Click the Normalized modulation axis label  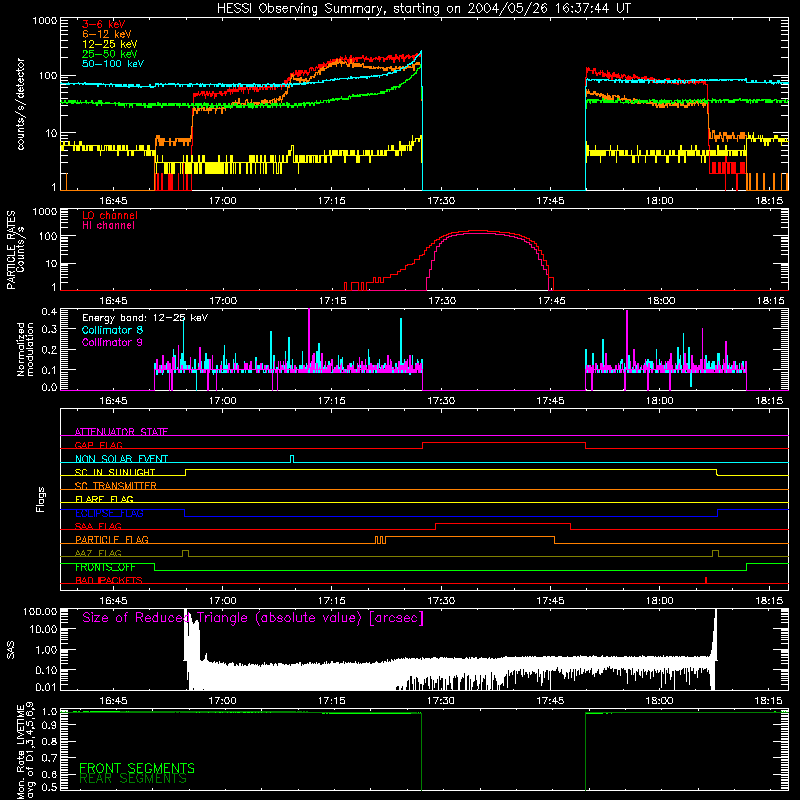[x=26, y=349]
